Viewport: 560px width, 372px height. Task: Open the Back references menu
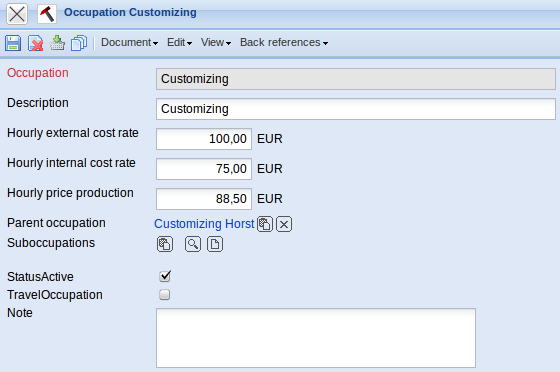coord(284,42)
